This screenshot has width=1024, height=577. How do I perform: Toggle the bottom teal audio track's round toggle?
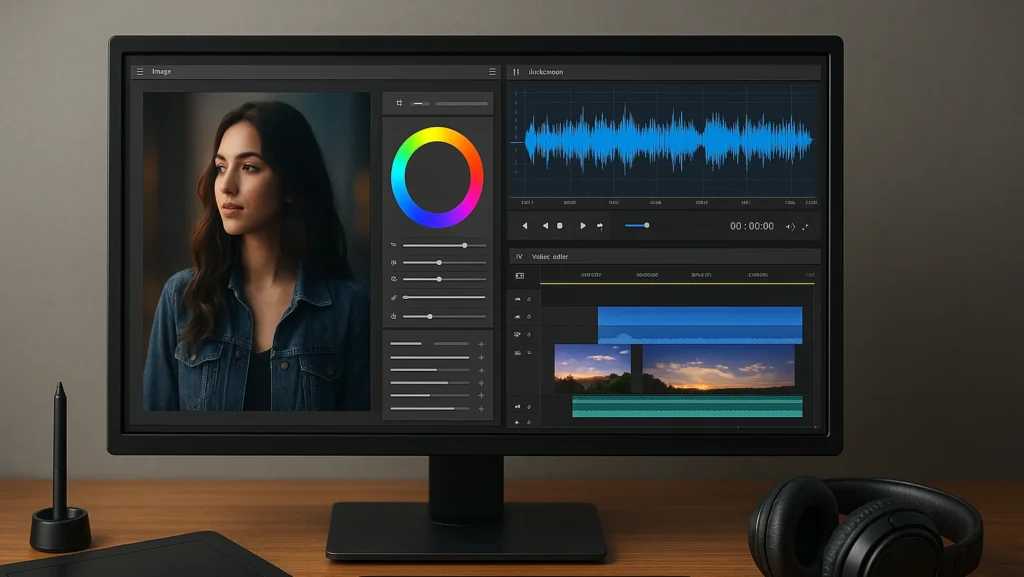(x=528, y=406)
